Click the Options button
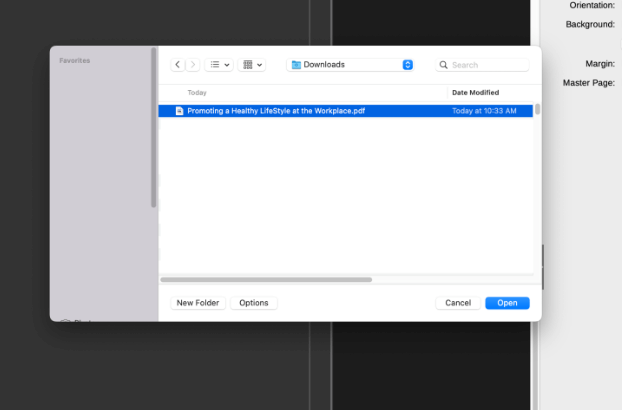This screenshot has width=622, height=410. pos(254,303)
